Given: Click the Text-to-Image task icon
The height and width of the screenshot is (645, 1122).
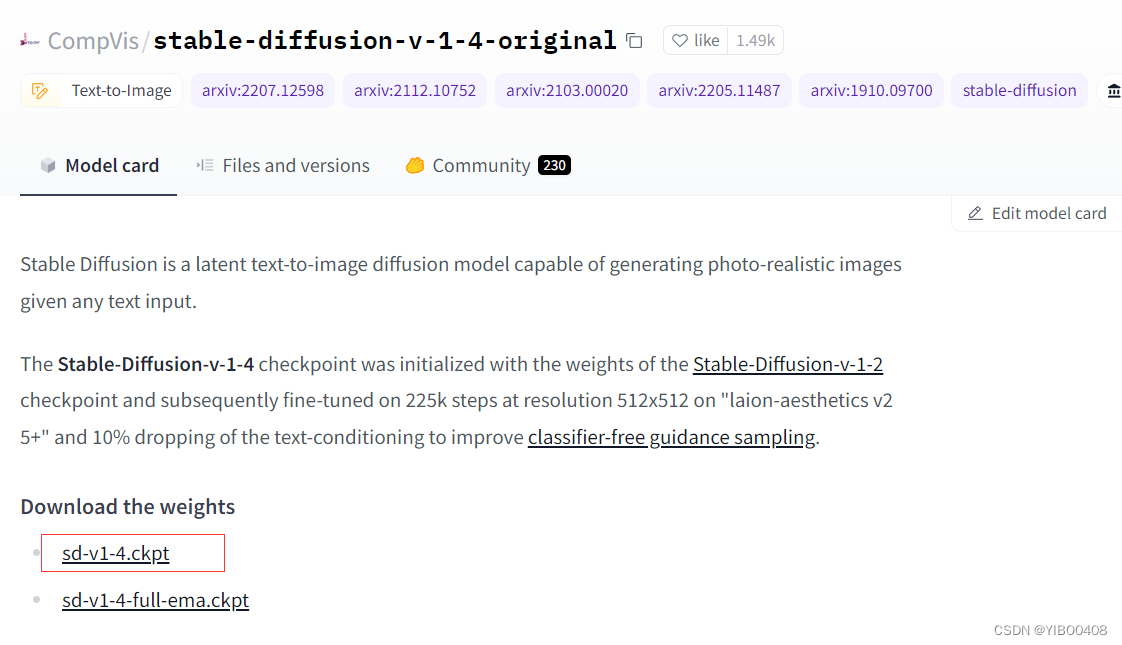Looking at the screenshot, I should click(40, 91).
